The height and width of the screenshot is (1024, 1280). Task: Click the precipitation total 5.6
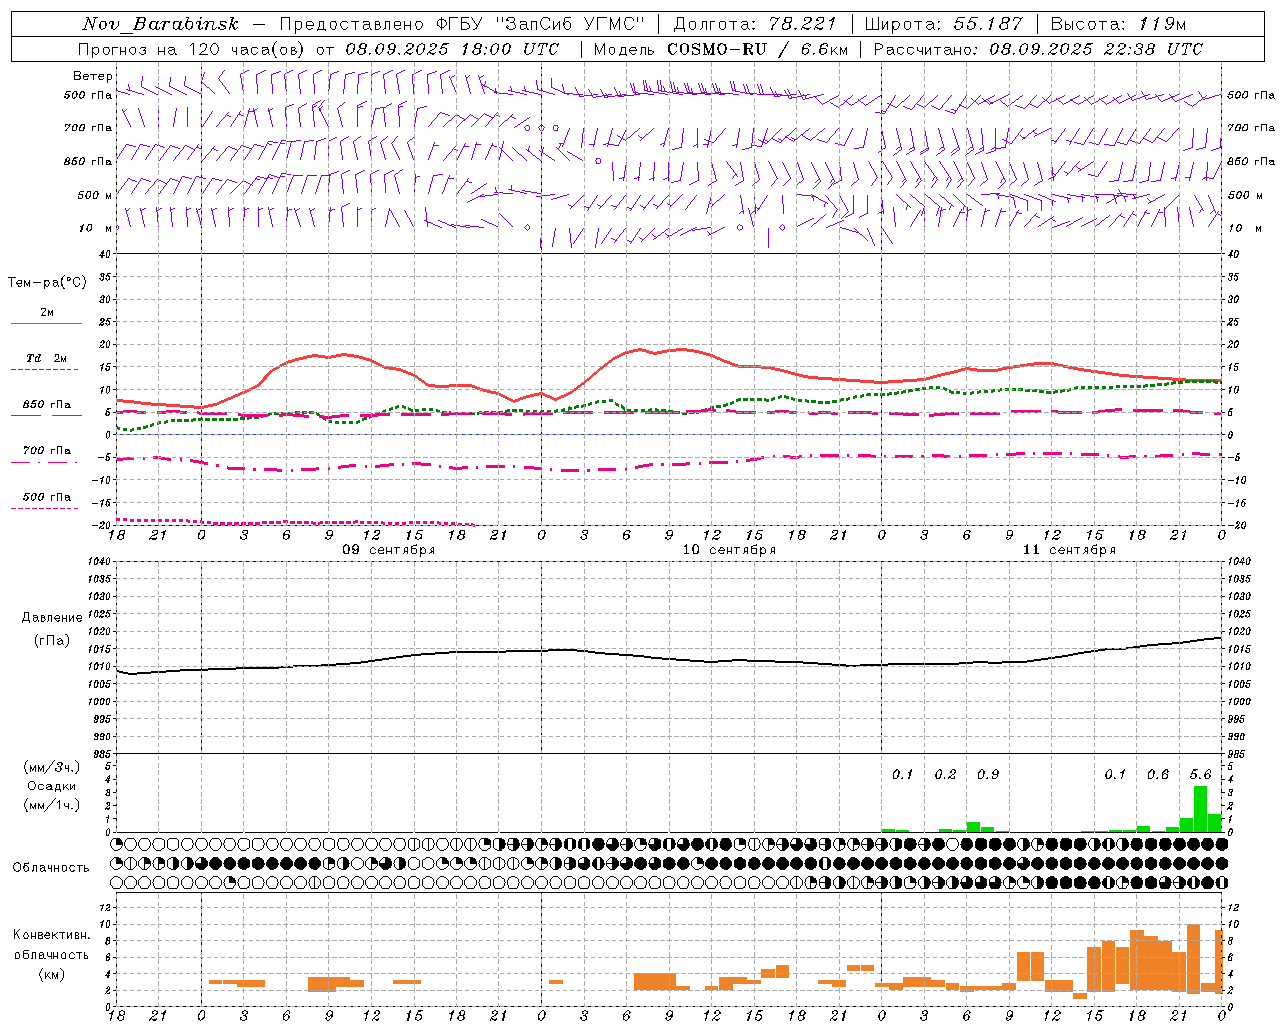coord(1200,774)
